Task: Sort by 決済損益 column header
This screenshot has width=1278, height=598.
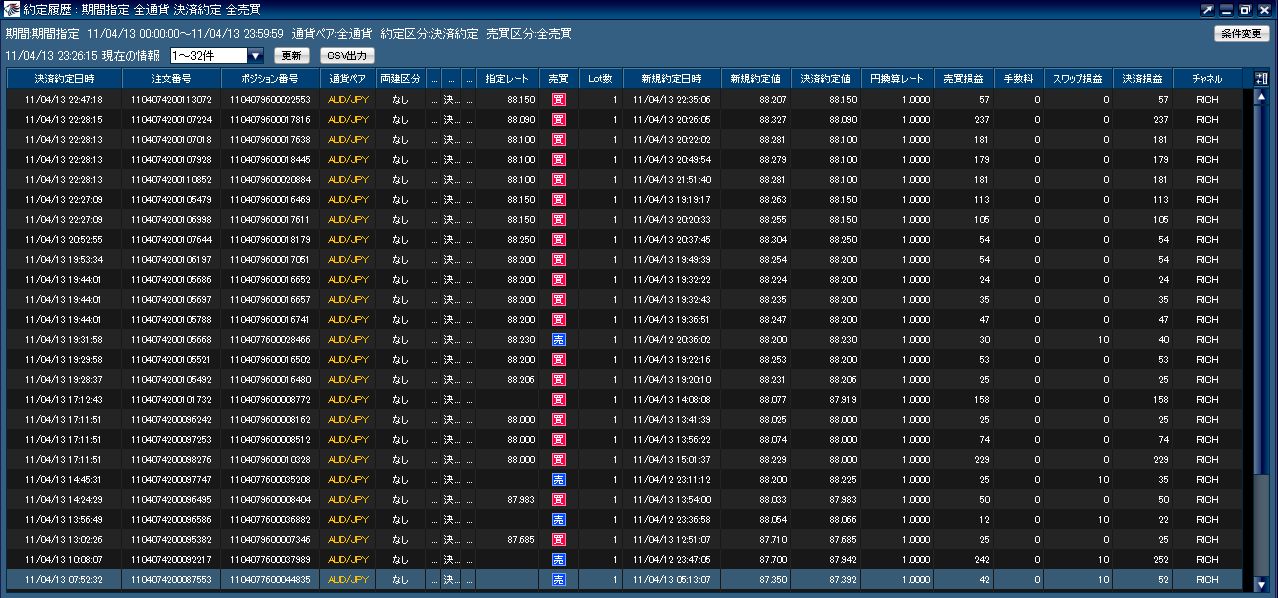Action: point(1142,78)
